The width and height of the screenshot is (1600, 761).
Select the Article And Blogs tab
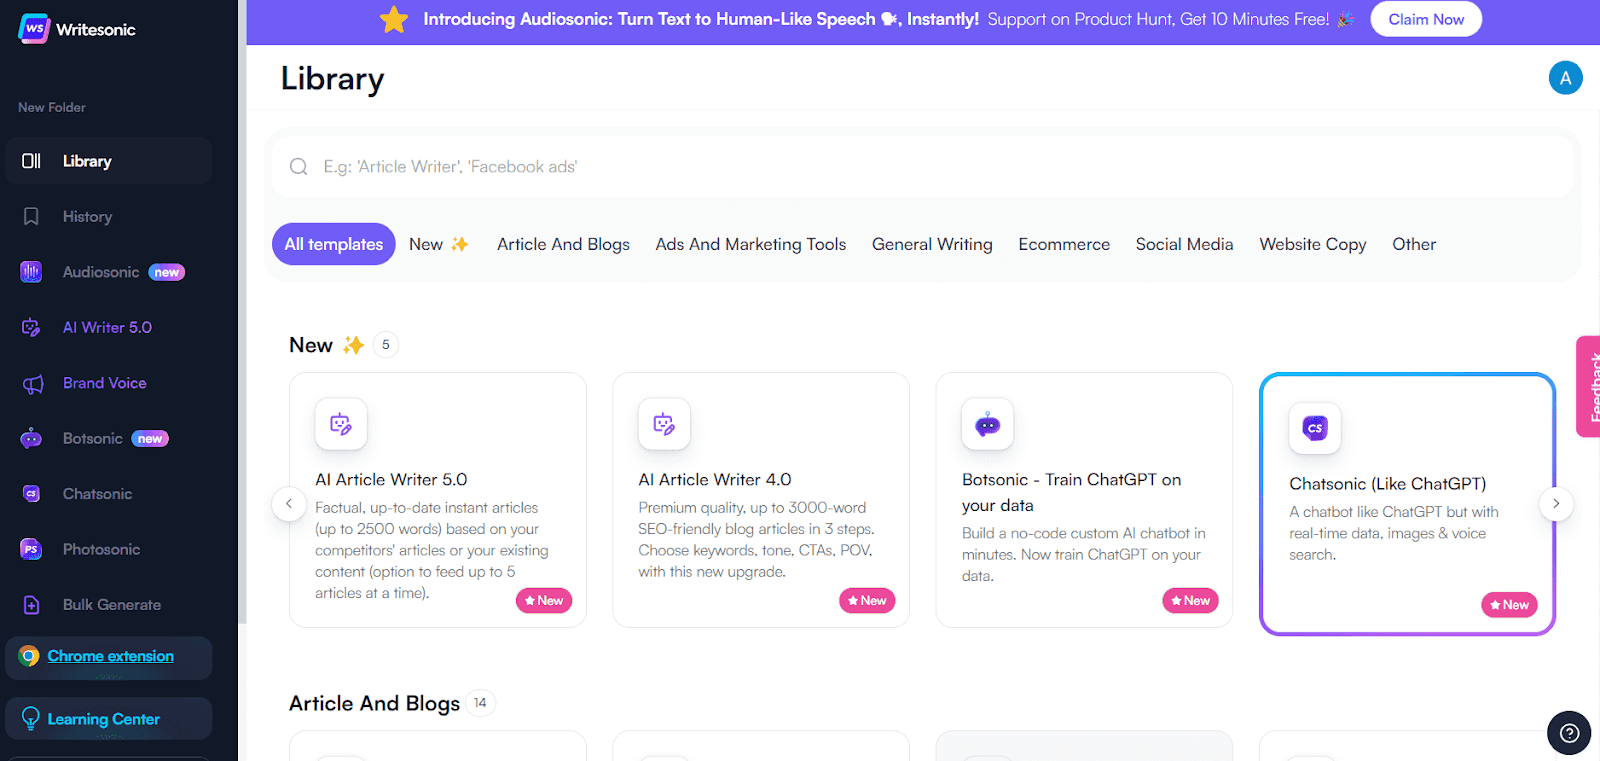pos(563,244)
